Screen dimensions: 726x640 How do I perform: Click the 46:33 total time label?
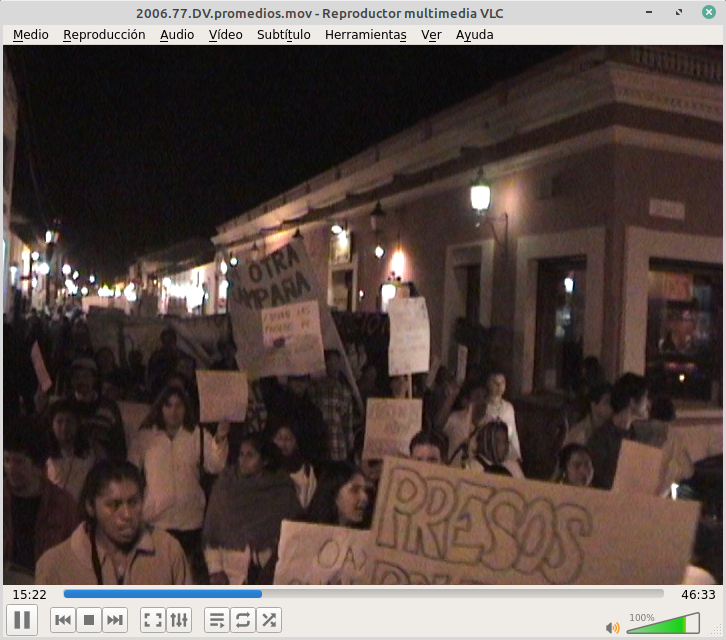click(698, 594)
